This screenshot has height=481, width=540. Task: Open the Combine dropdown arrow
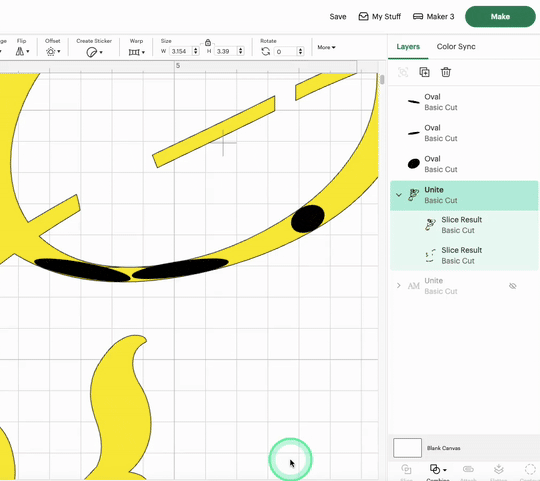tap(445, 470)
